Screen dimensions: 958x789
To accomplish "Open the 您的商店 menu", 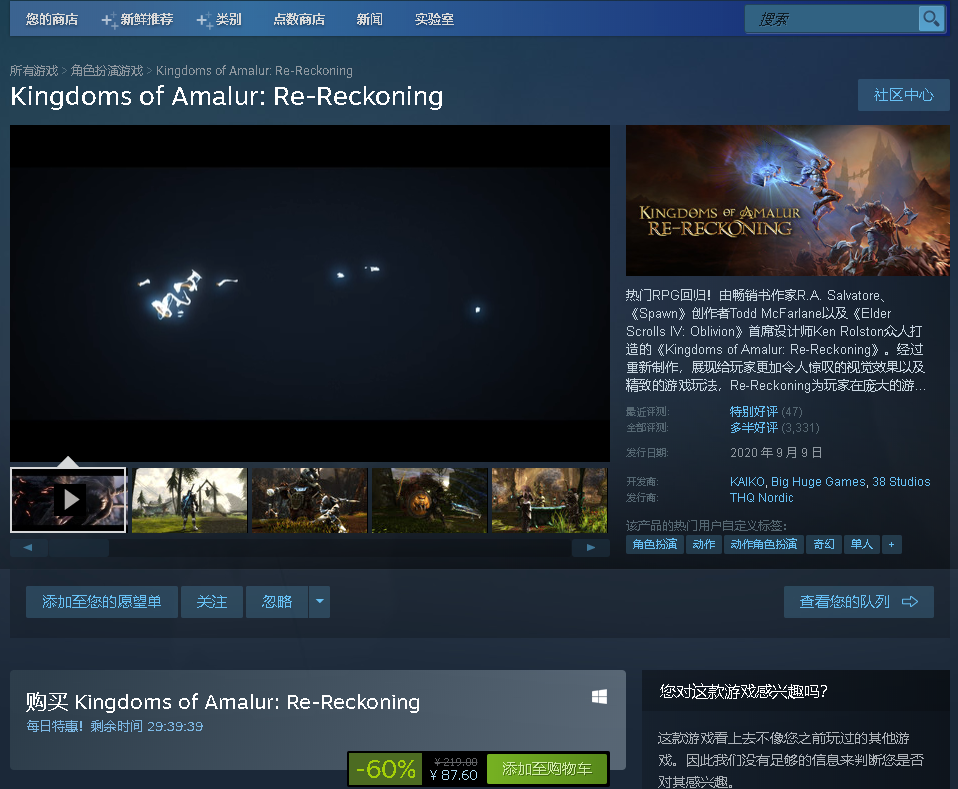I will pyautogui.click(x=52, y=20).
